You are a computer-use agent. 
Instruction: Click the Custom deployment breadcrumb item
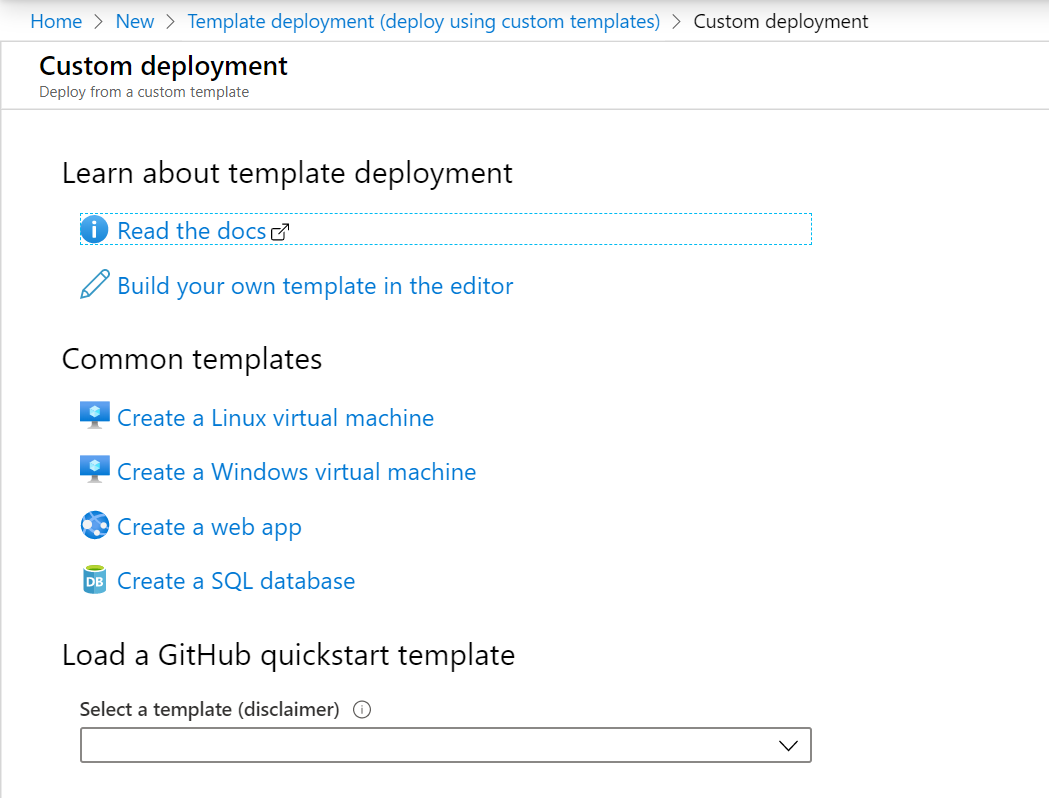(781, 21)
